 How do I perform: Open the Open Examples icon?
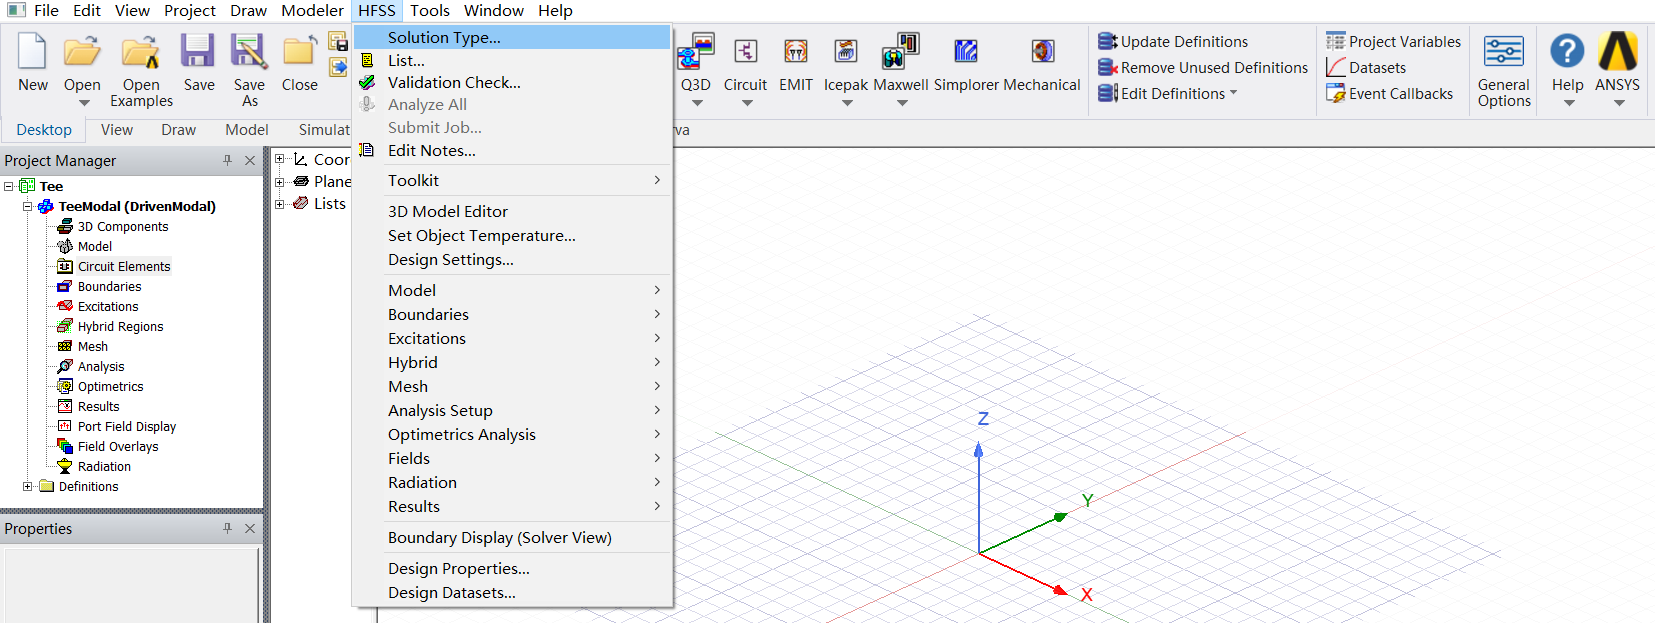tap(141, 52)
